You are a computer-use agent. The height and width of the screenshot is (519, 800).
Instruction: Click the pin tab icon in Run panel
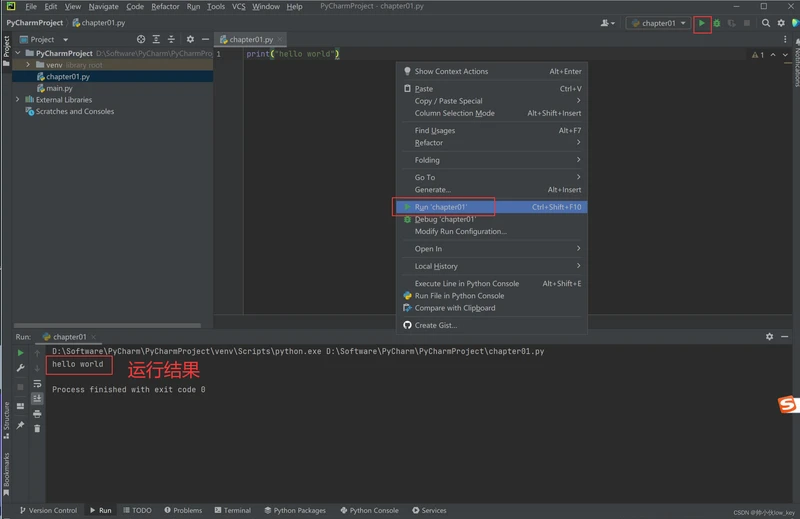pos(20,425)
